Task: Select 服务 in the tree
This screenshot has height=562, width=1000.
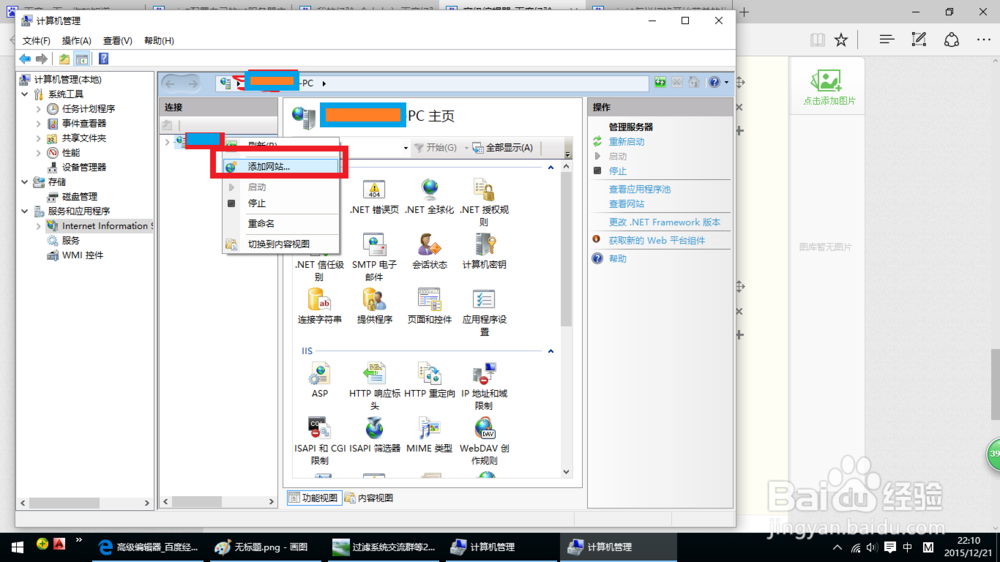Action: (x=71, y=240)
